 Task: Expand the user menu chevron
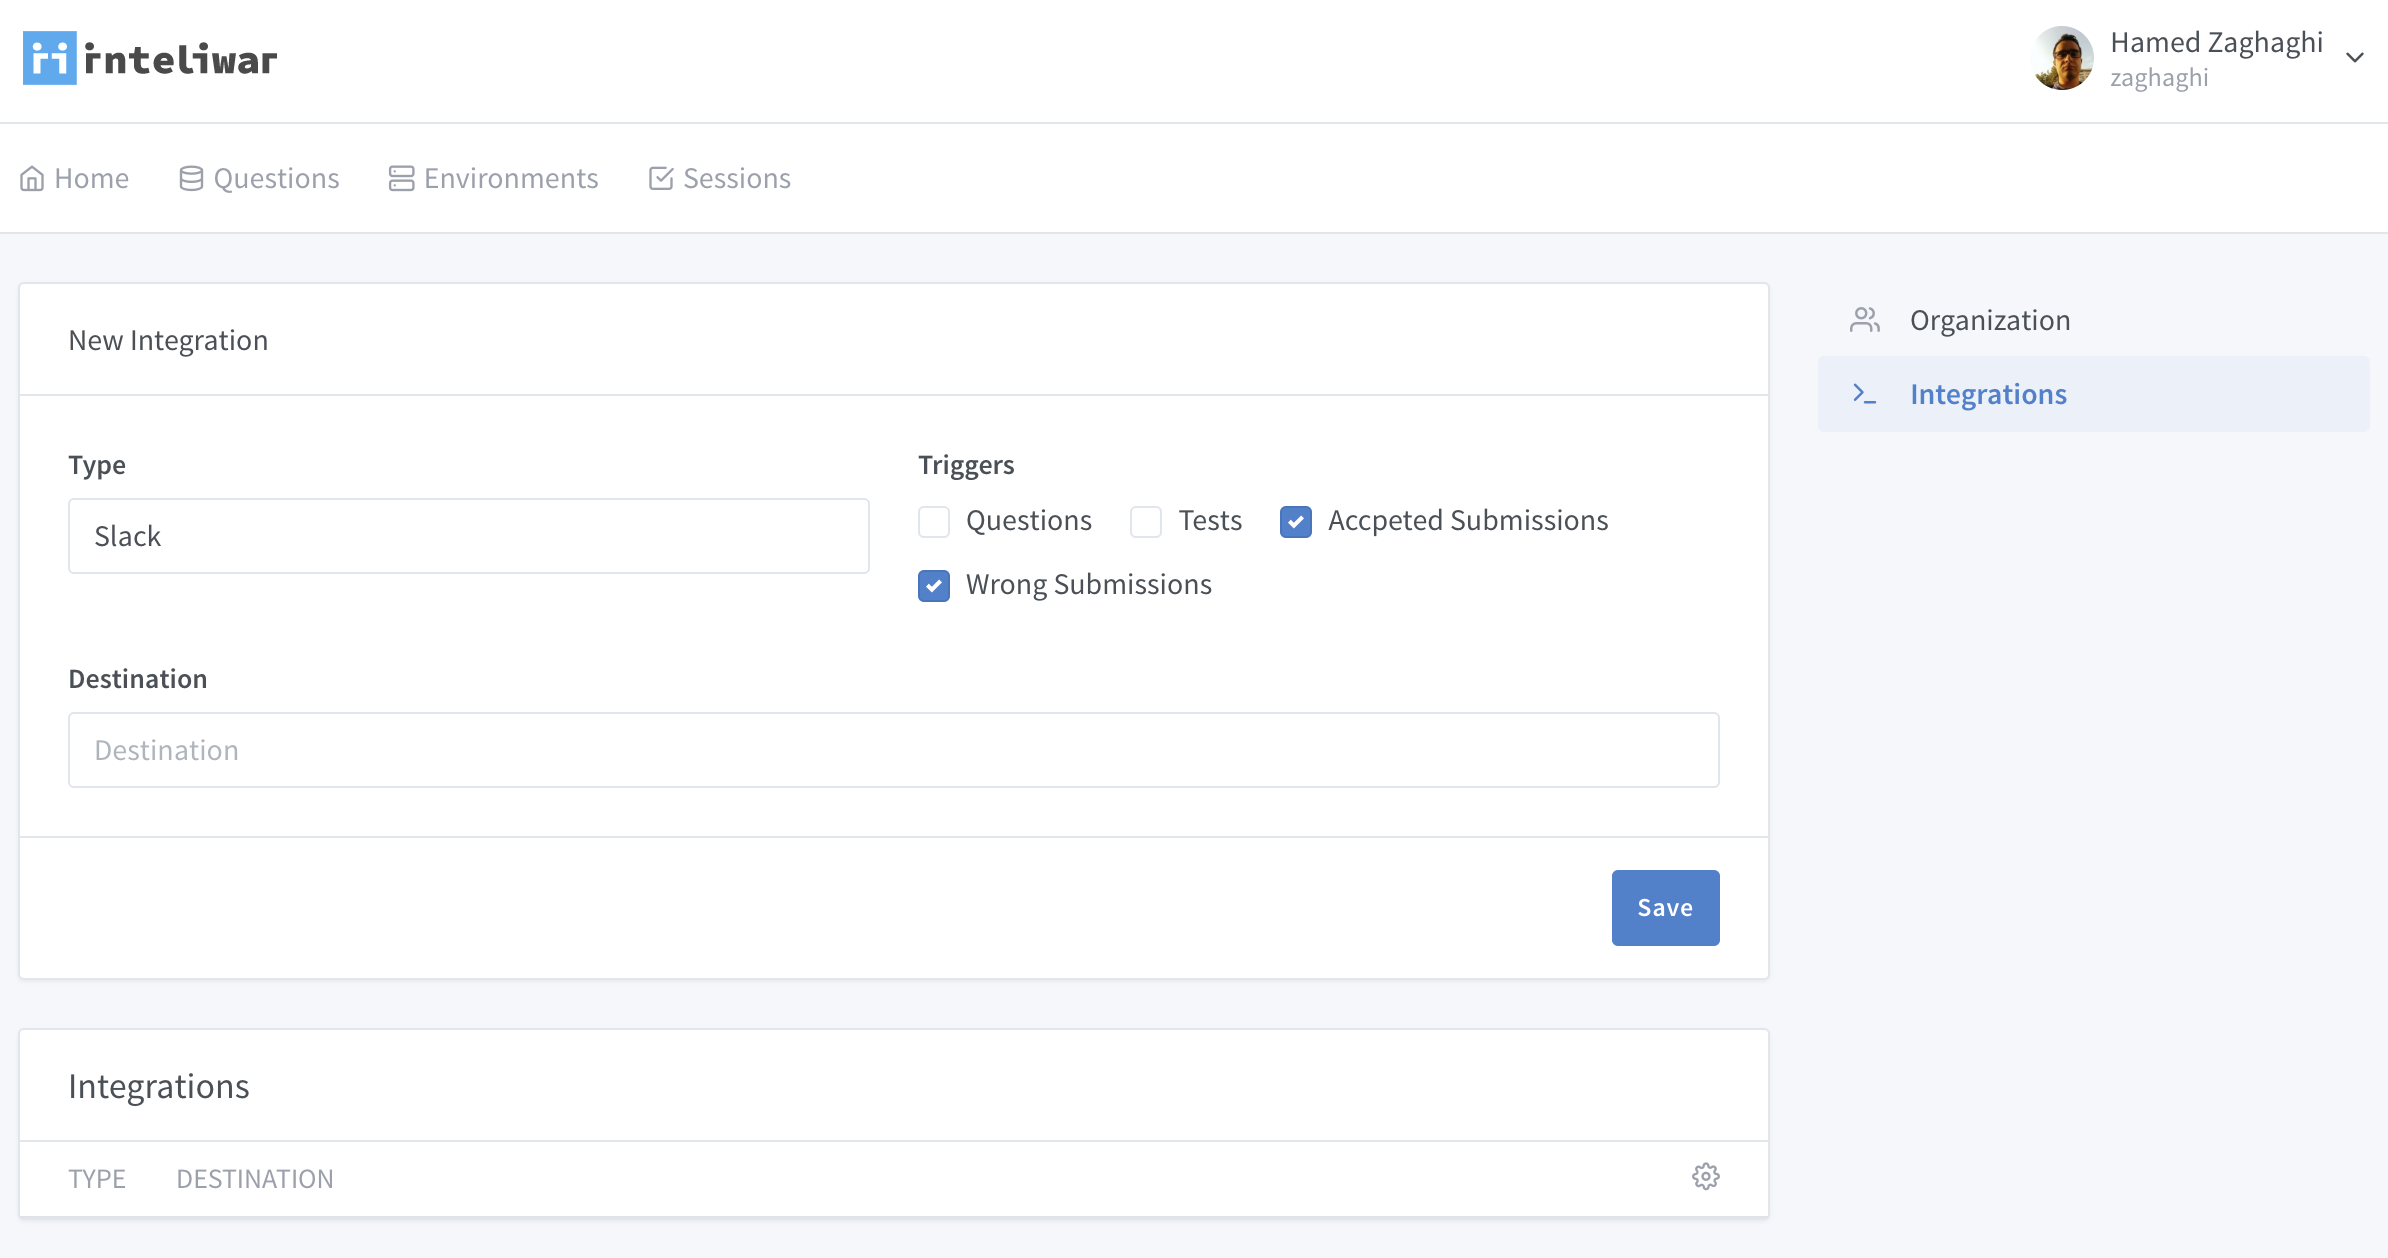(2355, 58)
